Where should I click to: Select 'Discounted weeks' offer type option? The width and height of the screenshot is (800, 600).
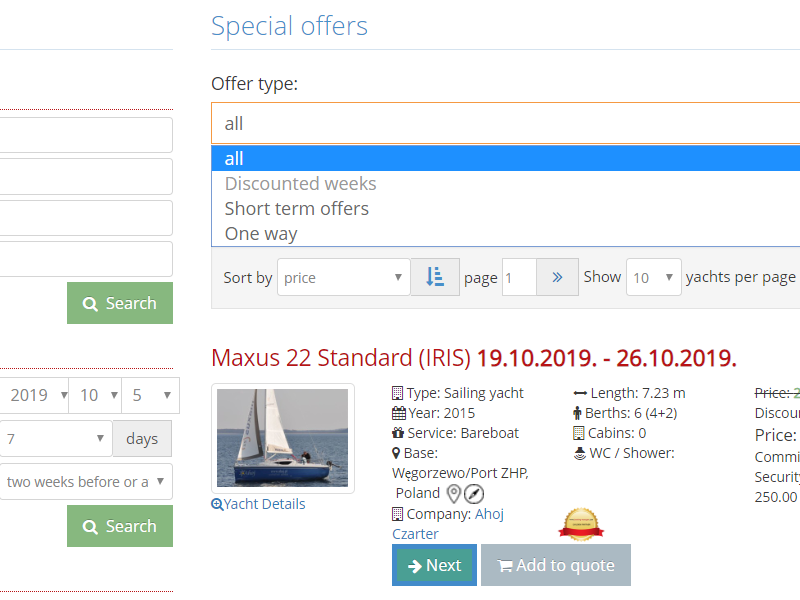(300, 184)
